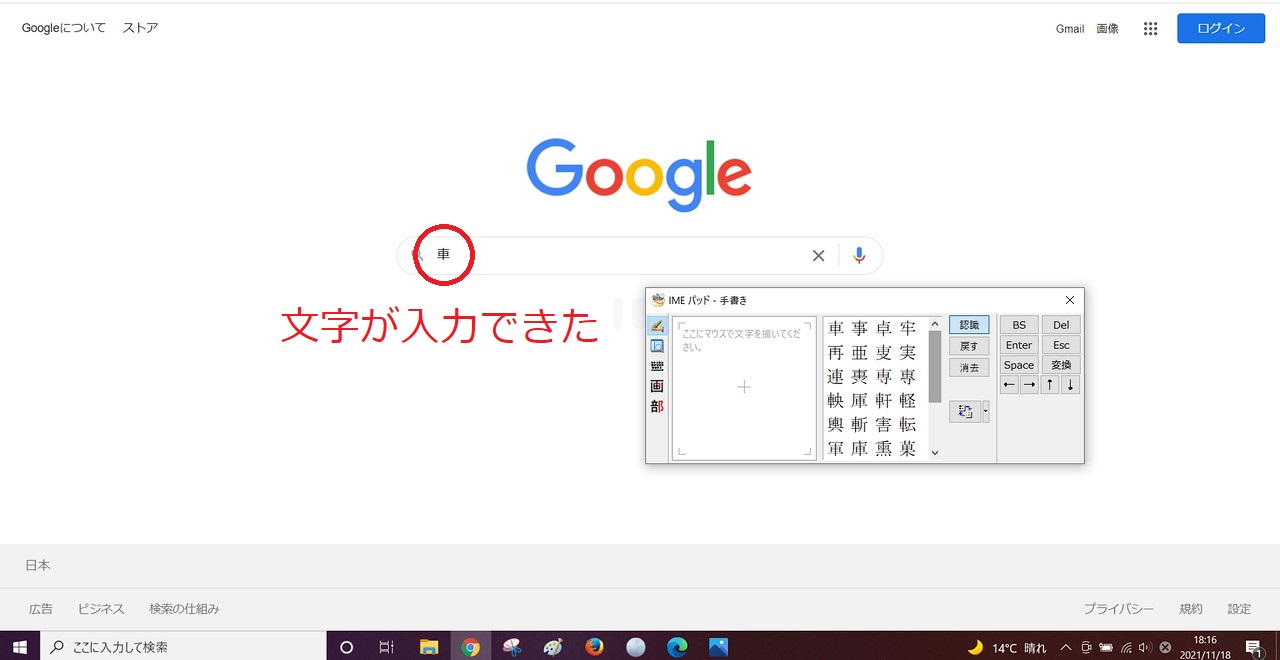
Task: Select candidate kanji 軒
Action: coord(884,400)
